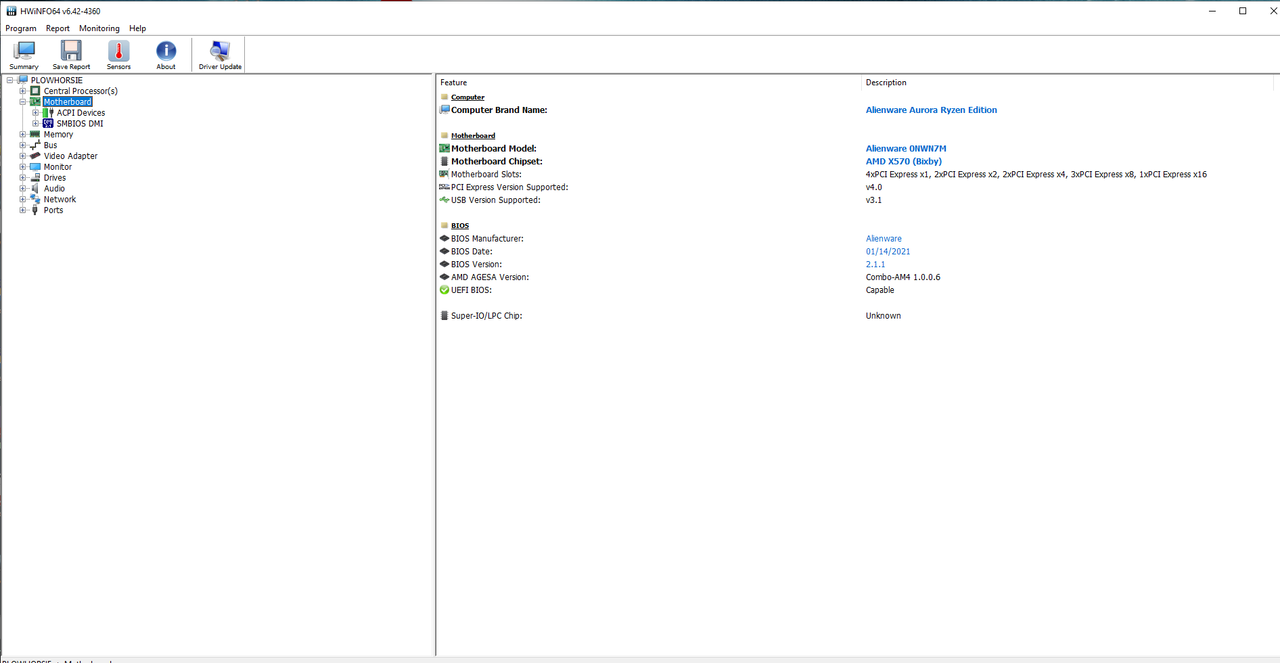The height and width of the screenshot is (663, 1280).
Task: Expand the Network node
Action: click(22, 199)
